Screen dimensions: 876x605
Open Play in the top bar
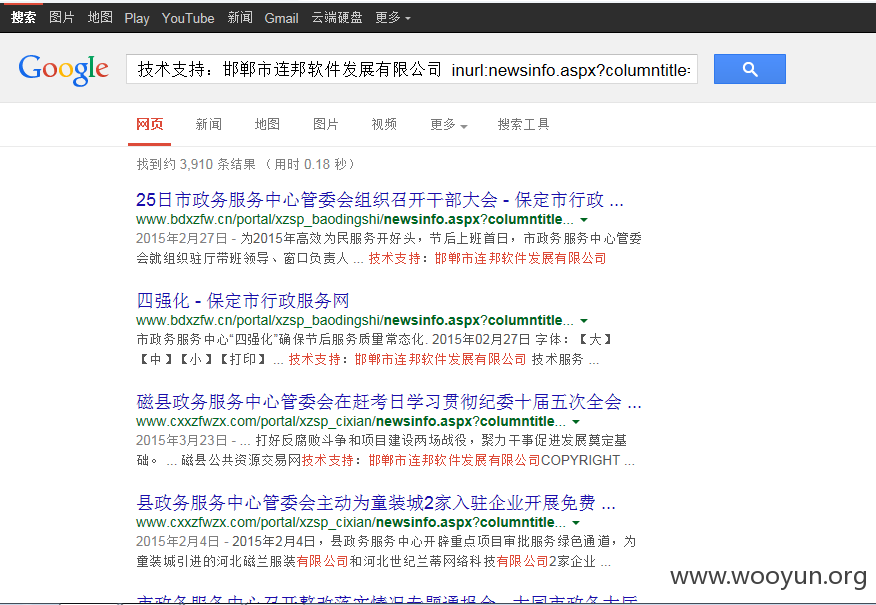(137, 18)
